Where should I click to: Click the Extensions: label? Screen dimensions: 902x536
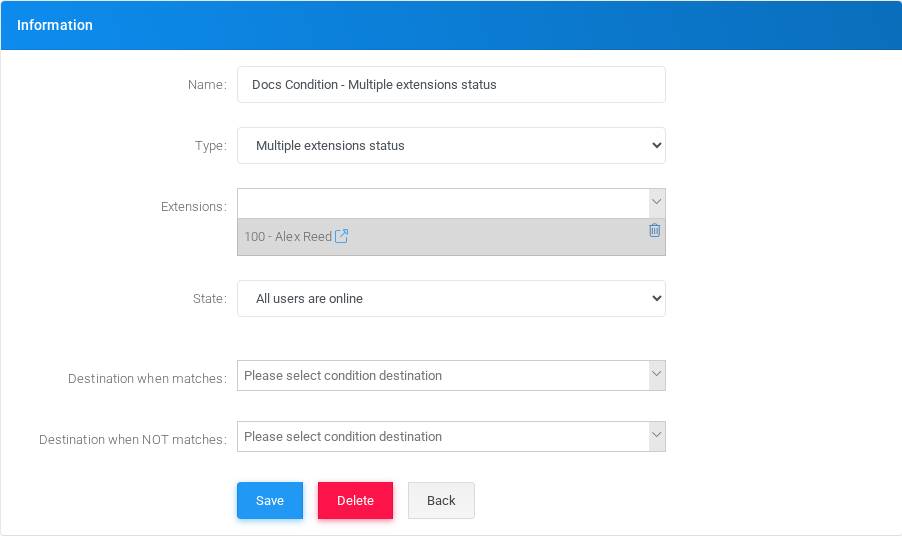(194, 206)
